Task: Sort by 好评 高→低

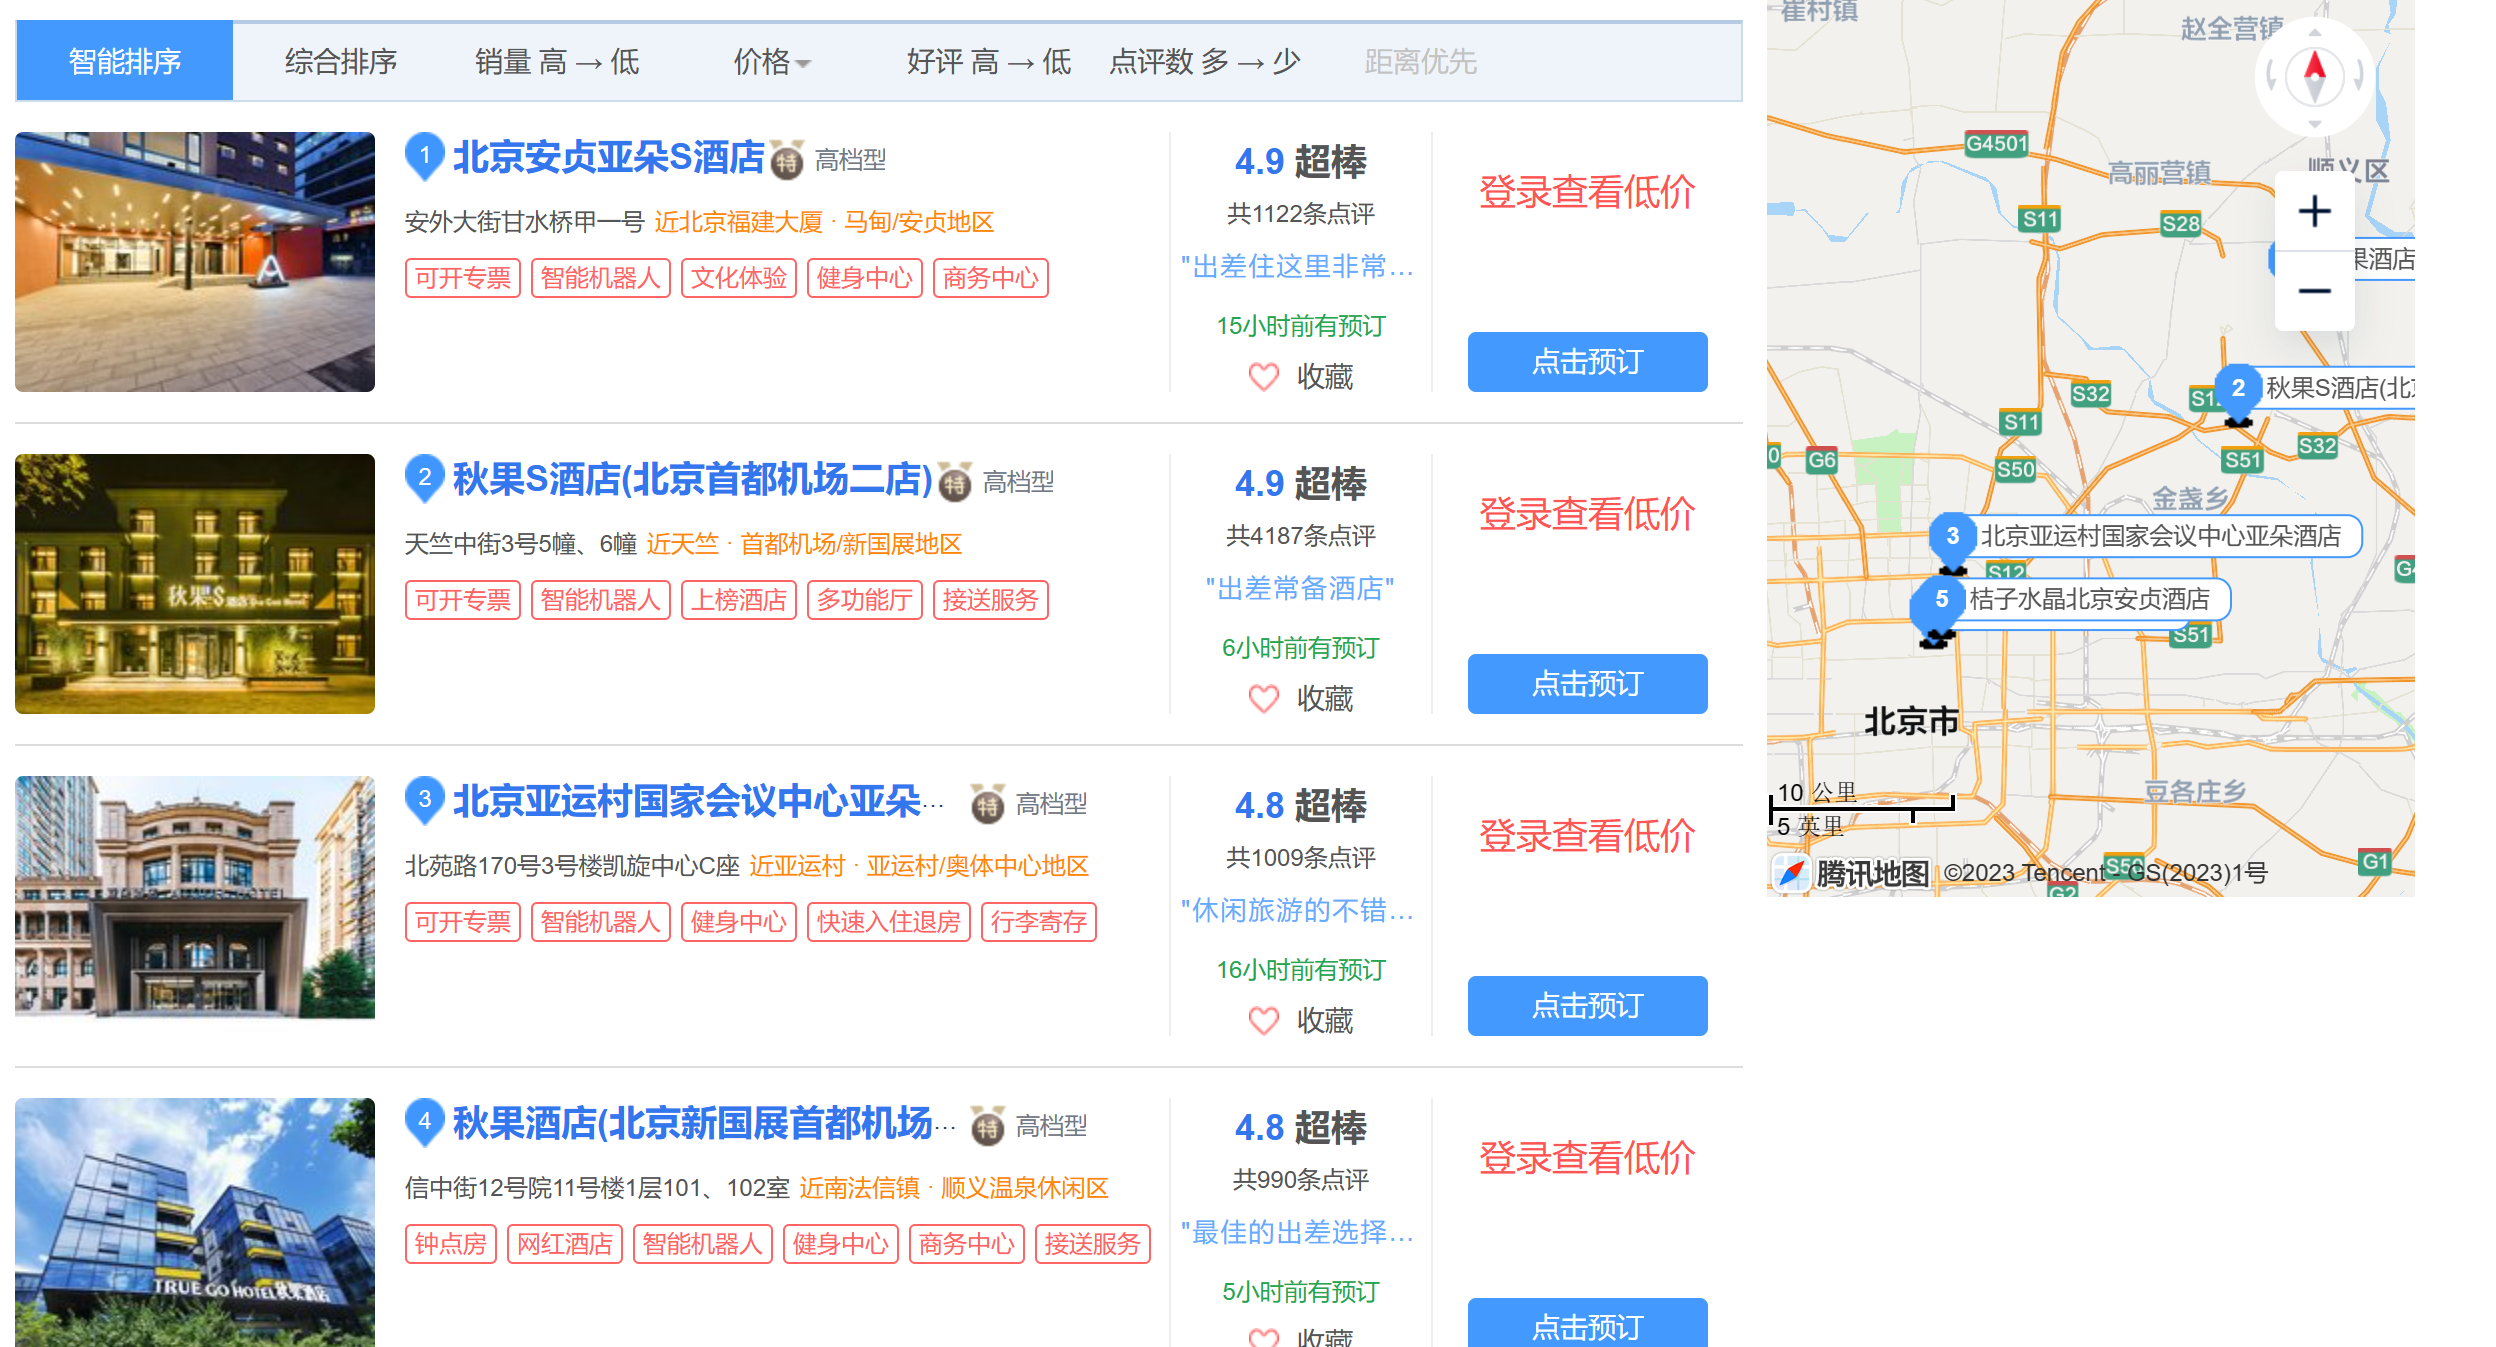Action: pos(988,62)
